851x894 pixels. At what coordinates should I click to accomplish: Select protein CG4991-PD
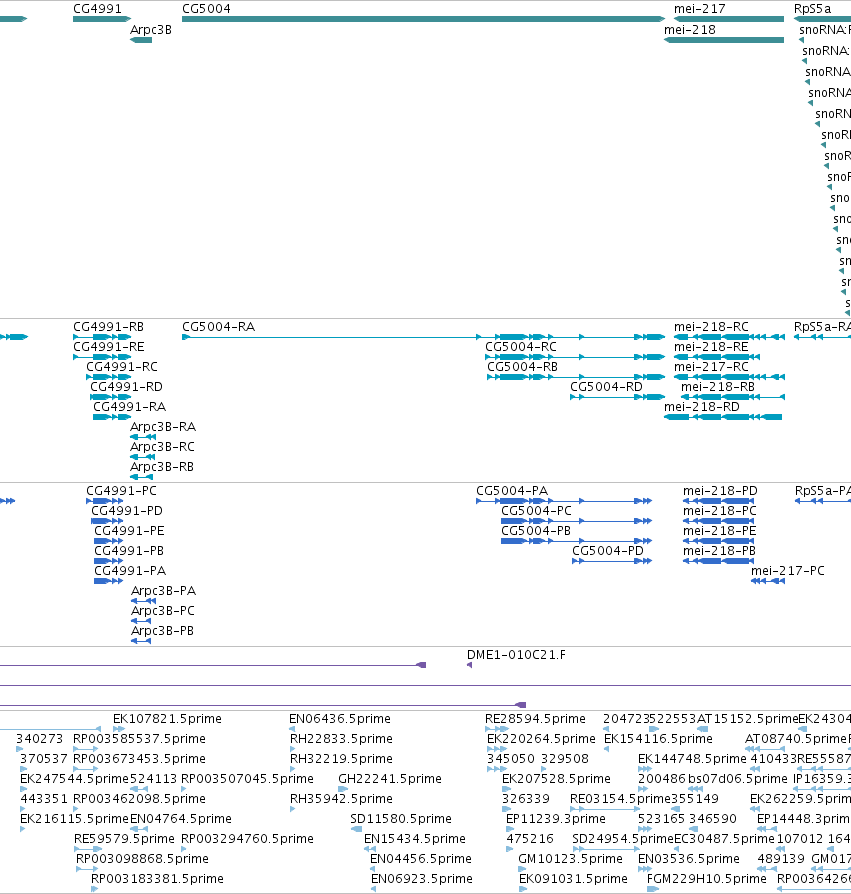pos(127,510)
